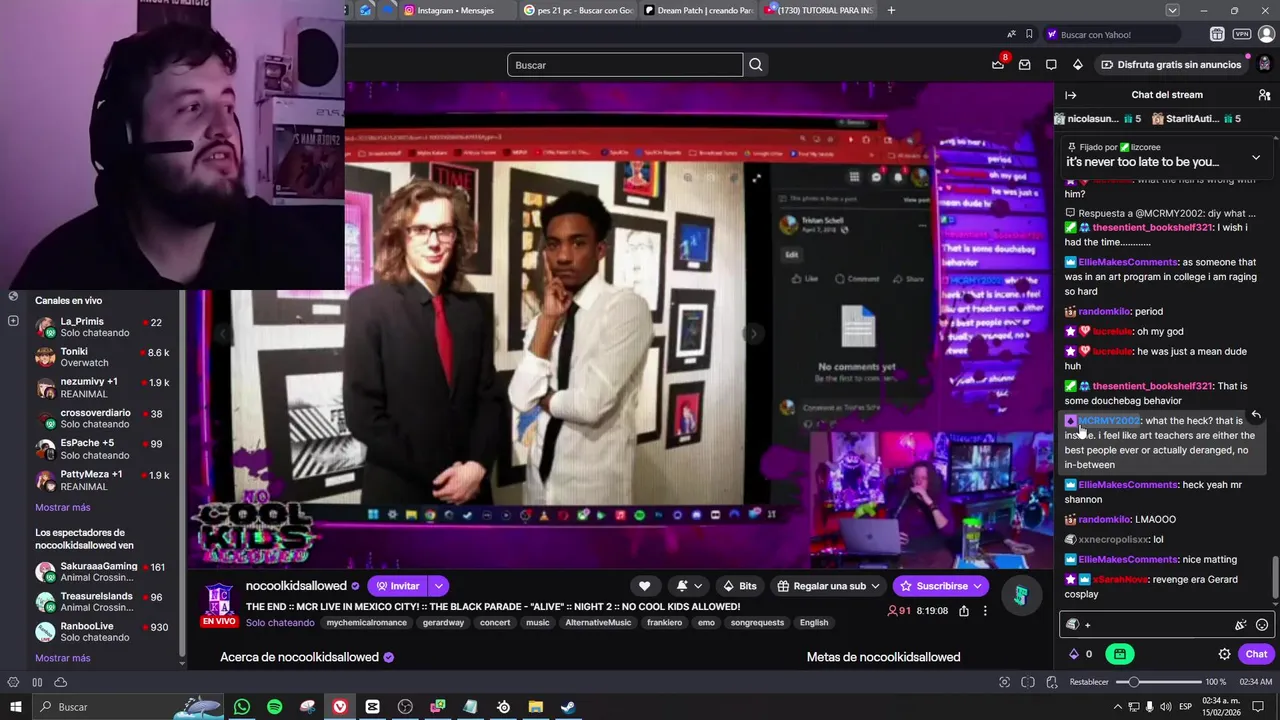The height and width of the screenshot is (720, 1280).
Task: Click the Bits button
Action: (x=740, y=586)
